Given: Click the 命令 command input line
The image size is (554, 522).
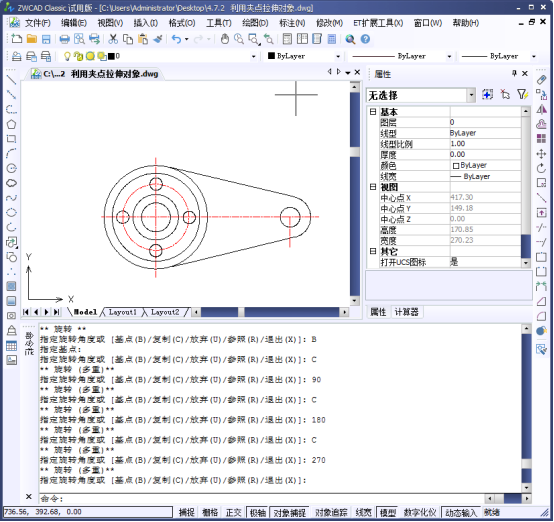Looking at the screenshot, I should (x=261, y=499).
